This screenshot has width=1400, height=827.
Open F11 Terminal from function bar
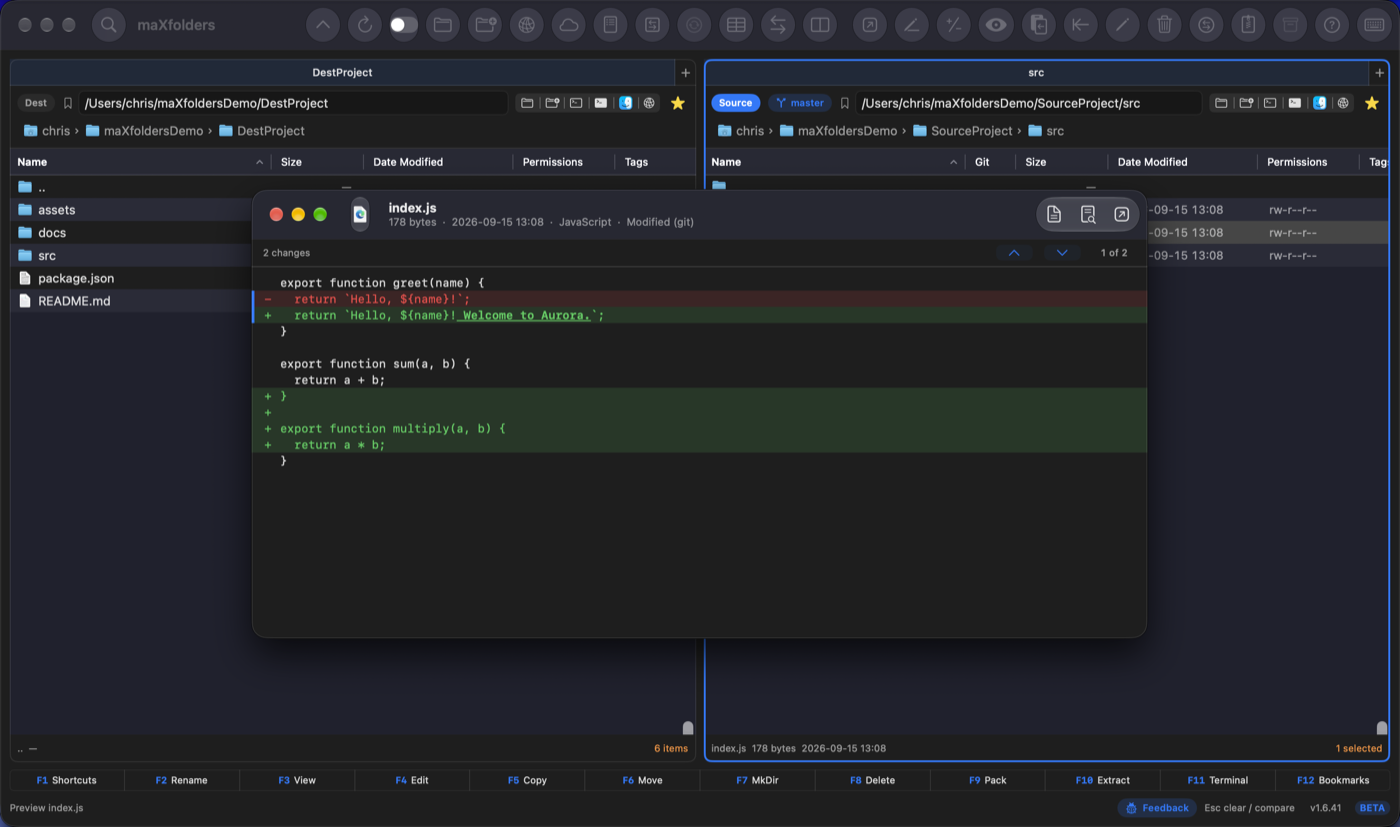pos(1217,780)
